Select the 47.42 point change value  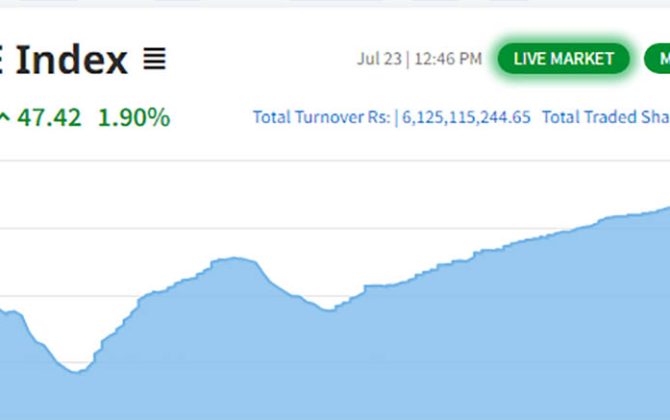click(49, 118)
